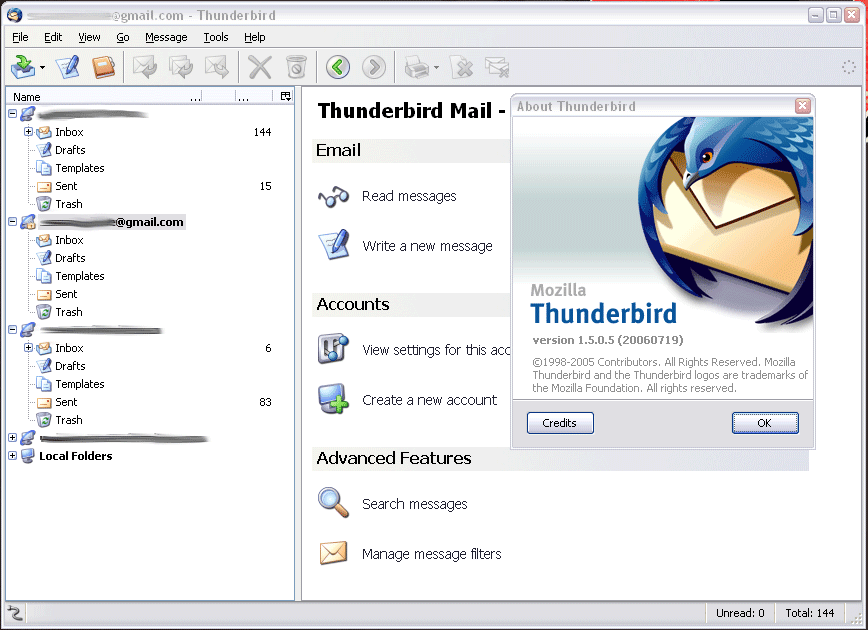
Task: Open the Get Mail dropdown arrow
Action: (x=43, y=68)
